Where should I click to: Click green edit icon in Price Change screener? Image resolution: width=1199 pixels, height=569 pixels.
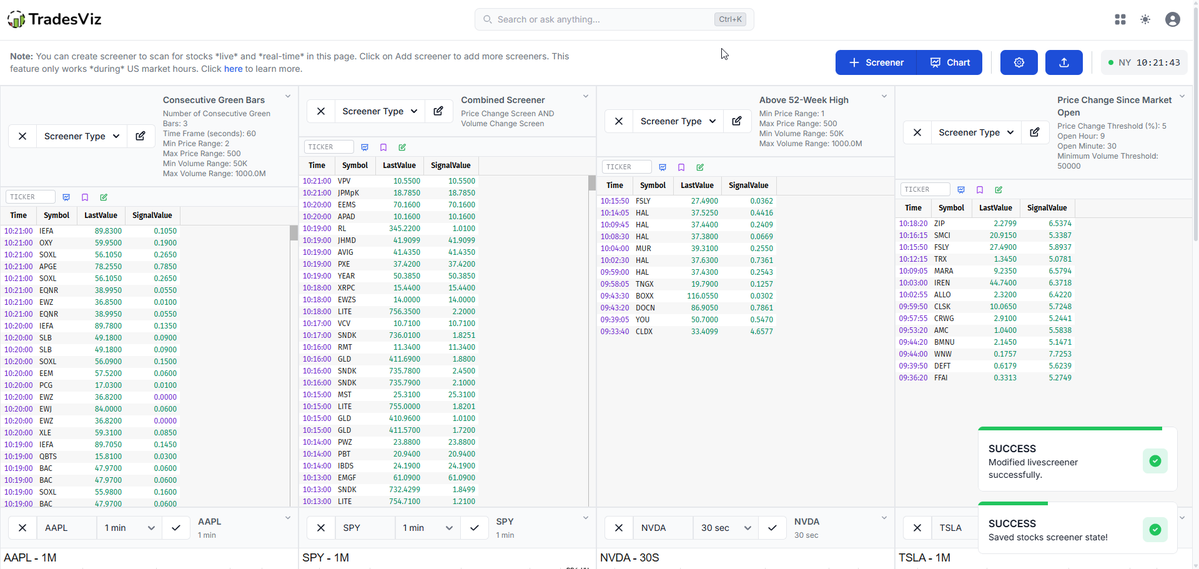click(x=998, y=190)
